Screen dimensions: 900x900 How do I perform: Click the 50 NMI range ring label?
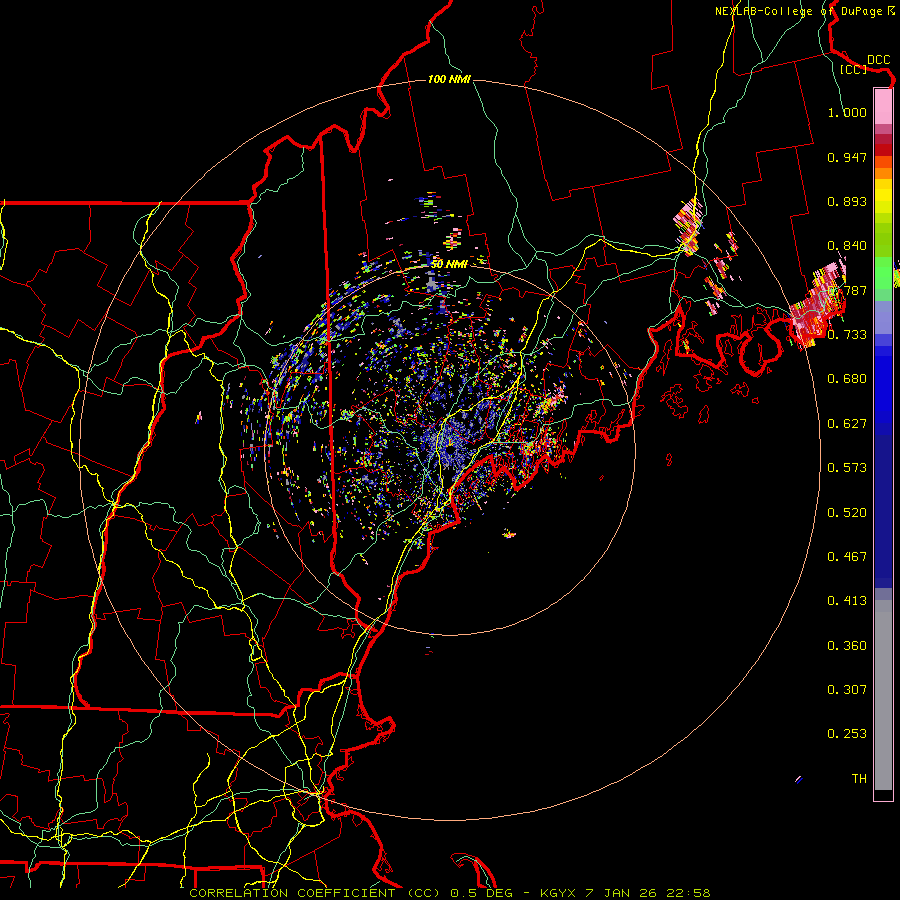pos(449,264)
